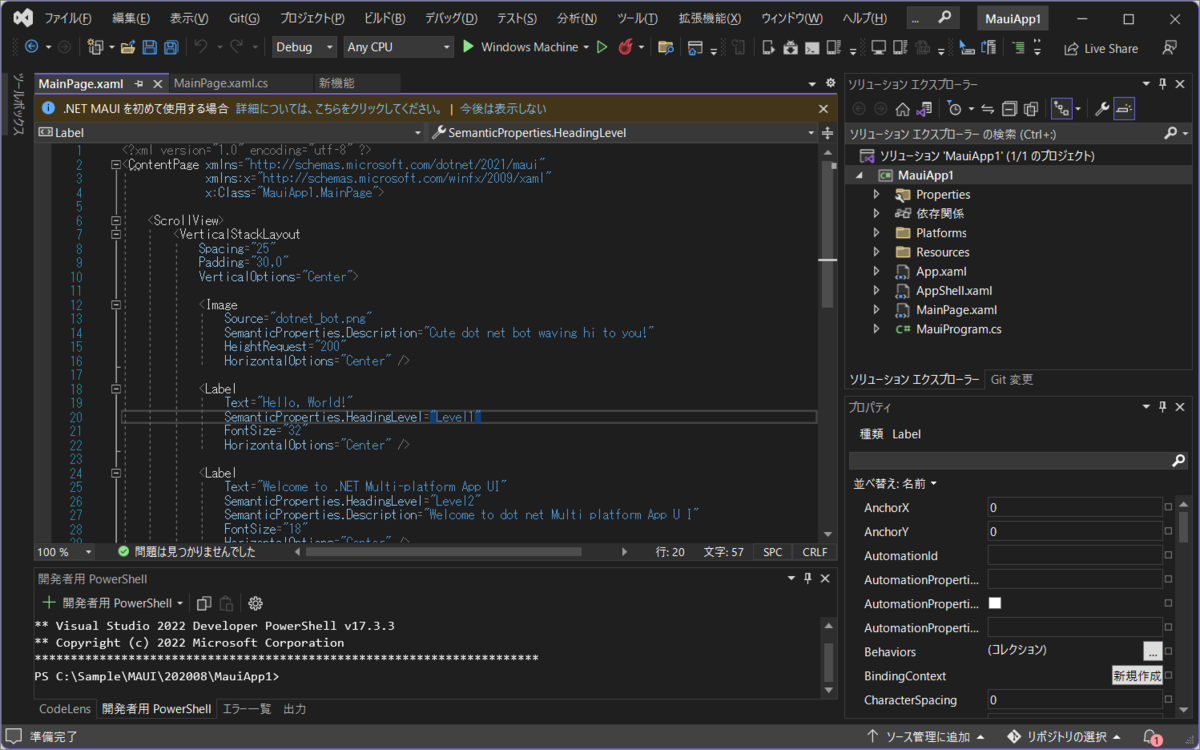Open the Any CPU platform dropdown

tap(398, 47)
